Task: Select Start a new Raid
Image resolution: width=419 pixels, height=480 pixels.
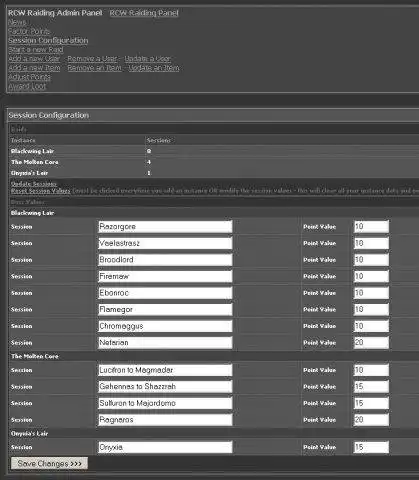Action: point(36,50)
